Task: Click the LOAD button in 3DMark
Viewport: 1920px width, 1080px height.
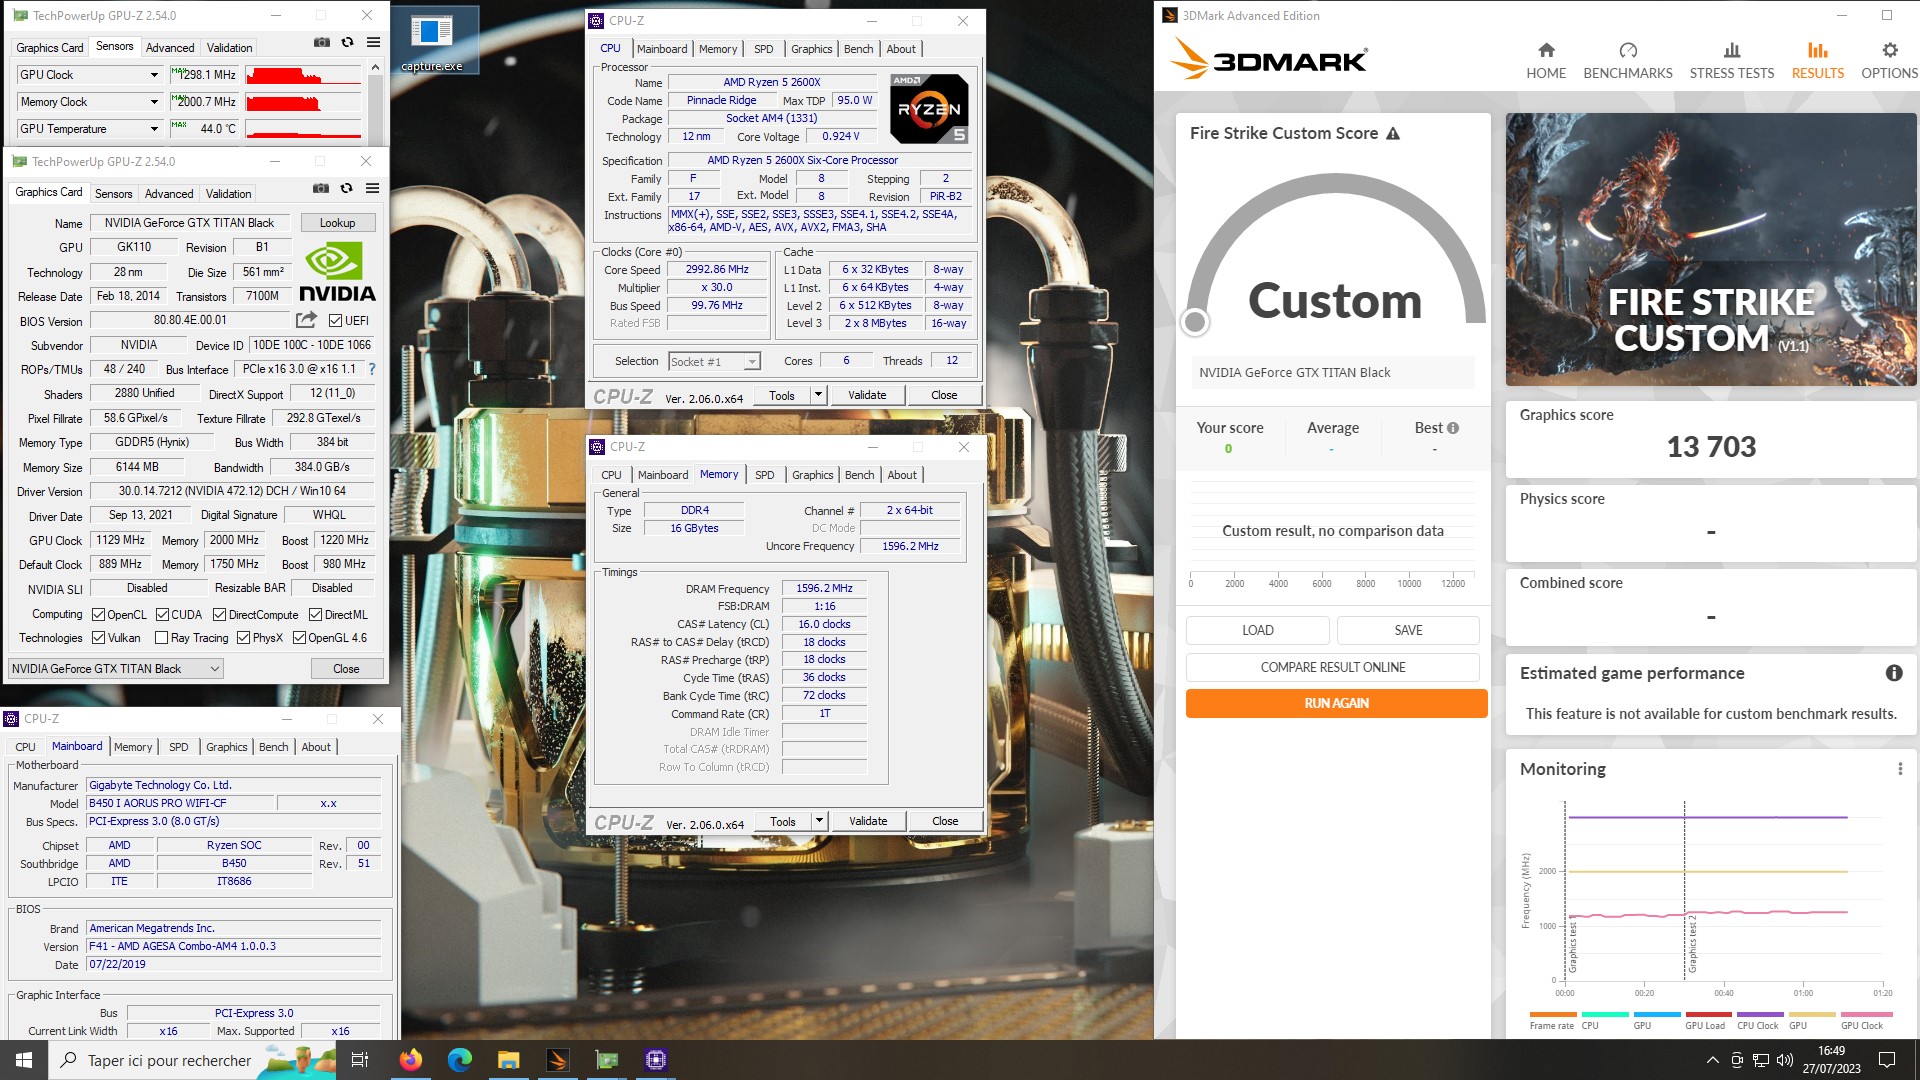Action: (x=1257, y=630)
